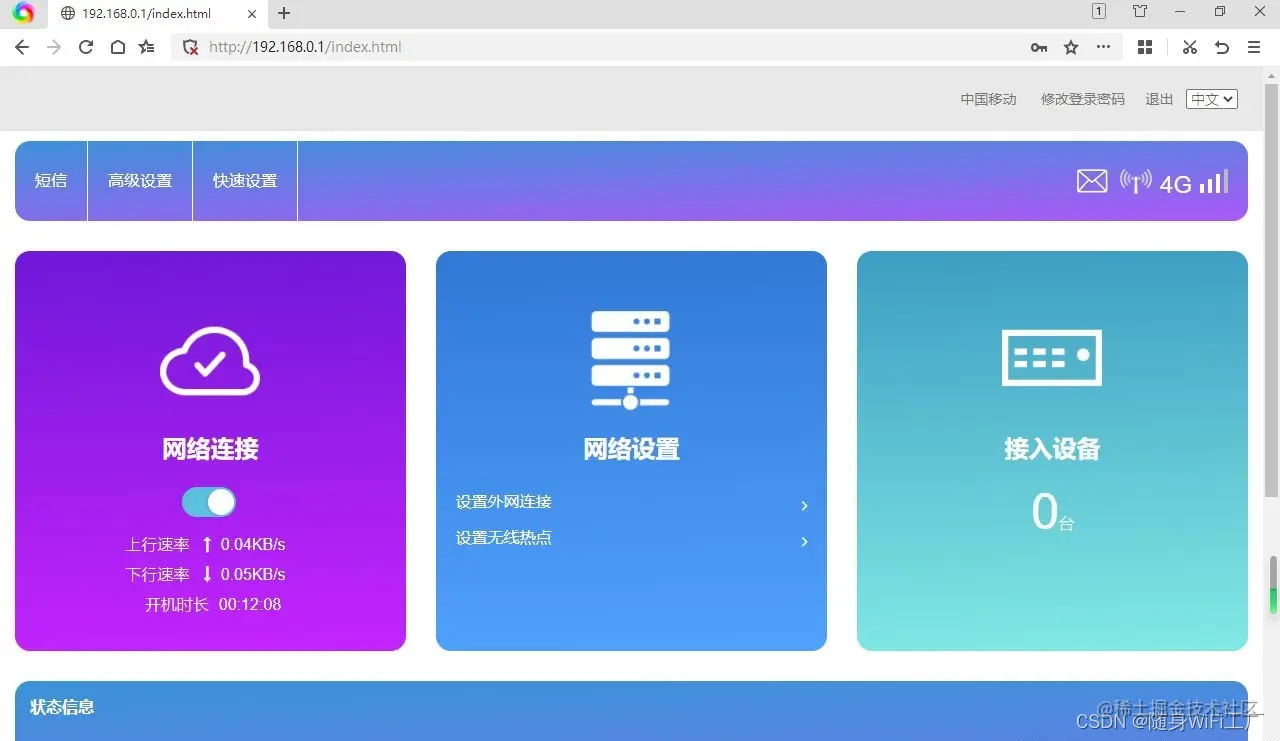Reload the current page
This screenshot has height=741, width=1280.
86,47
